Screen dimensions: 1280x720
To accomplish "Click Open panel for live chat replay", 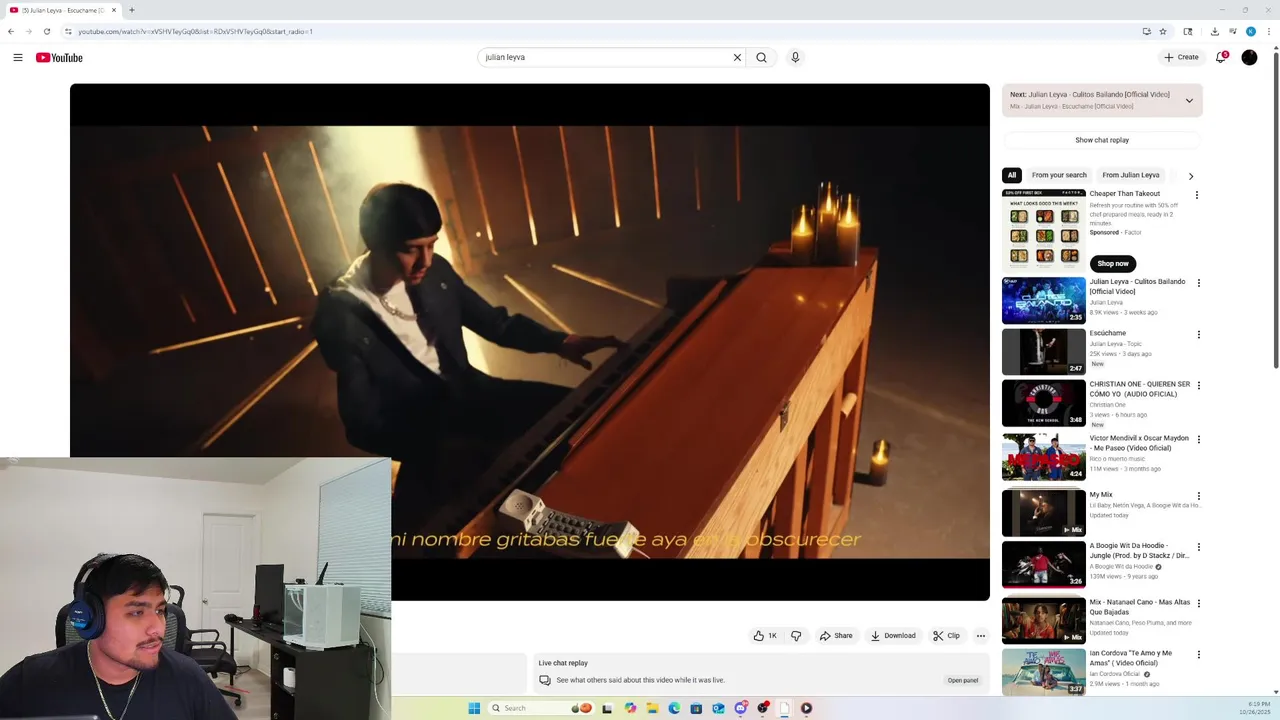I will click(x=963, y=680).
